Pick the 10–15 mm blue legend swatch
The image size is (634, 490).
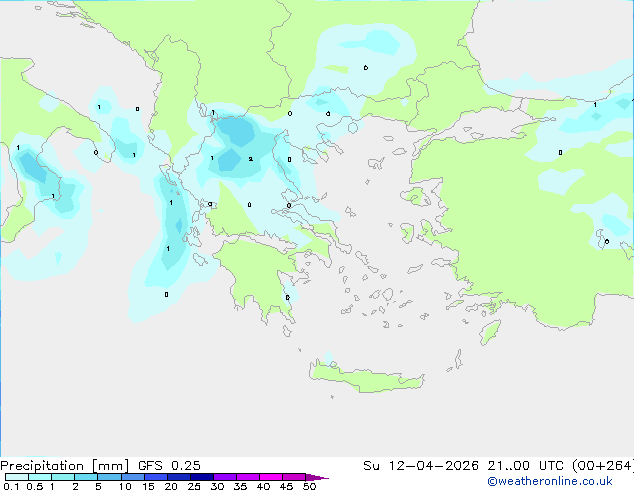(x=132, y=477)
